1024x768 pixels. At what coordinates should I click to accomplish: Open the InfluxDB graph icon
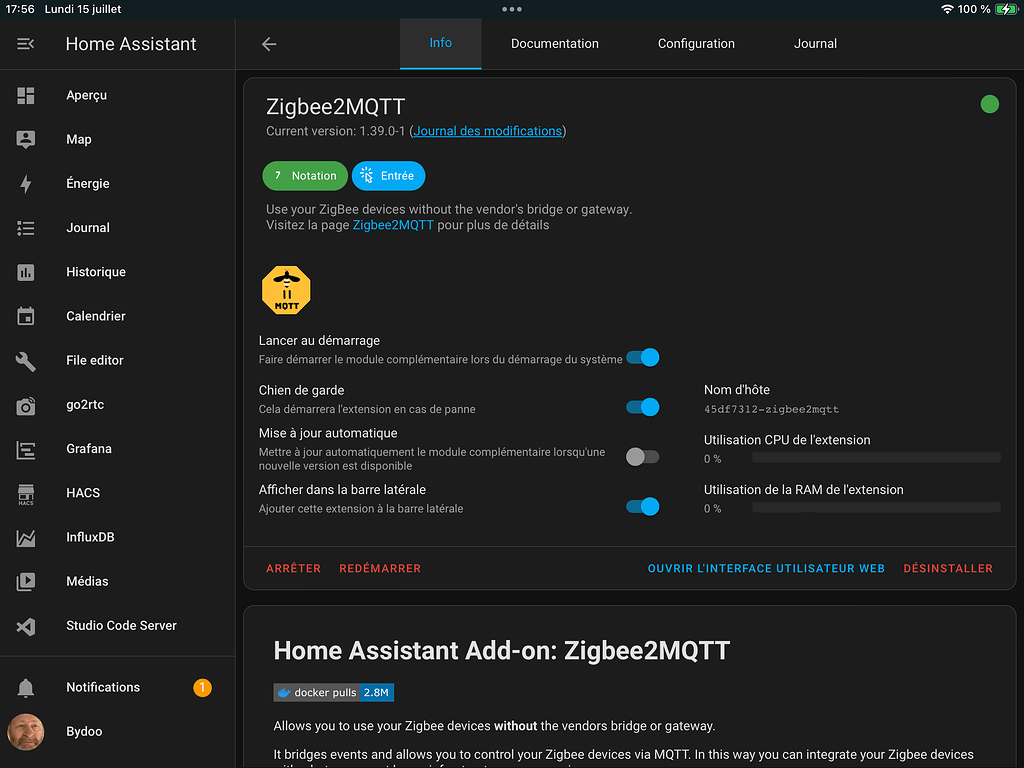(25, 537)
